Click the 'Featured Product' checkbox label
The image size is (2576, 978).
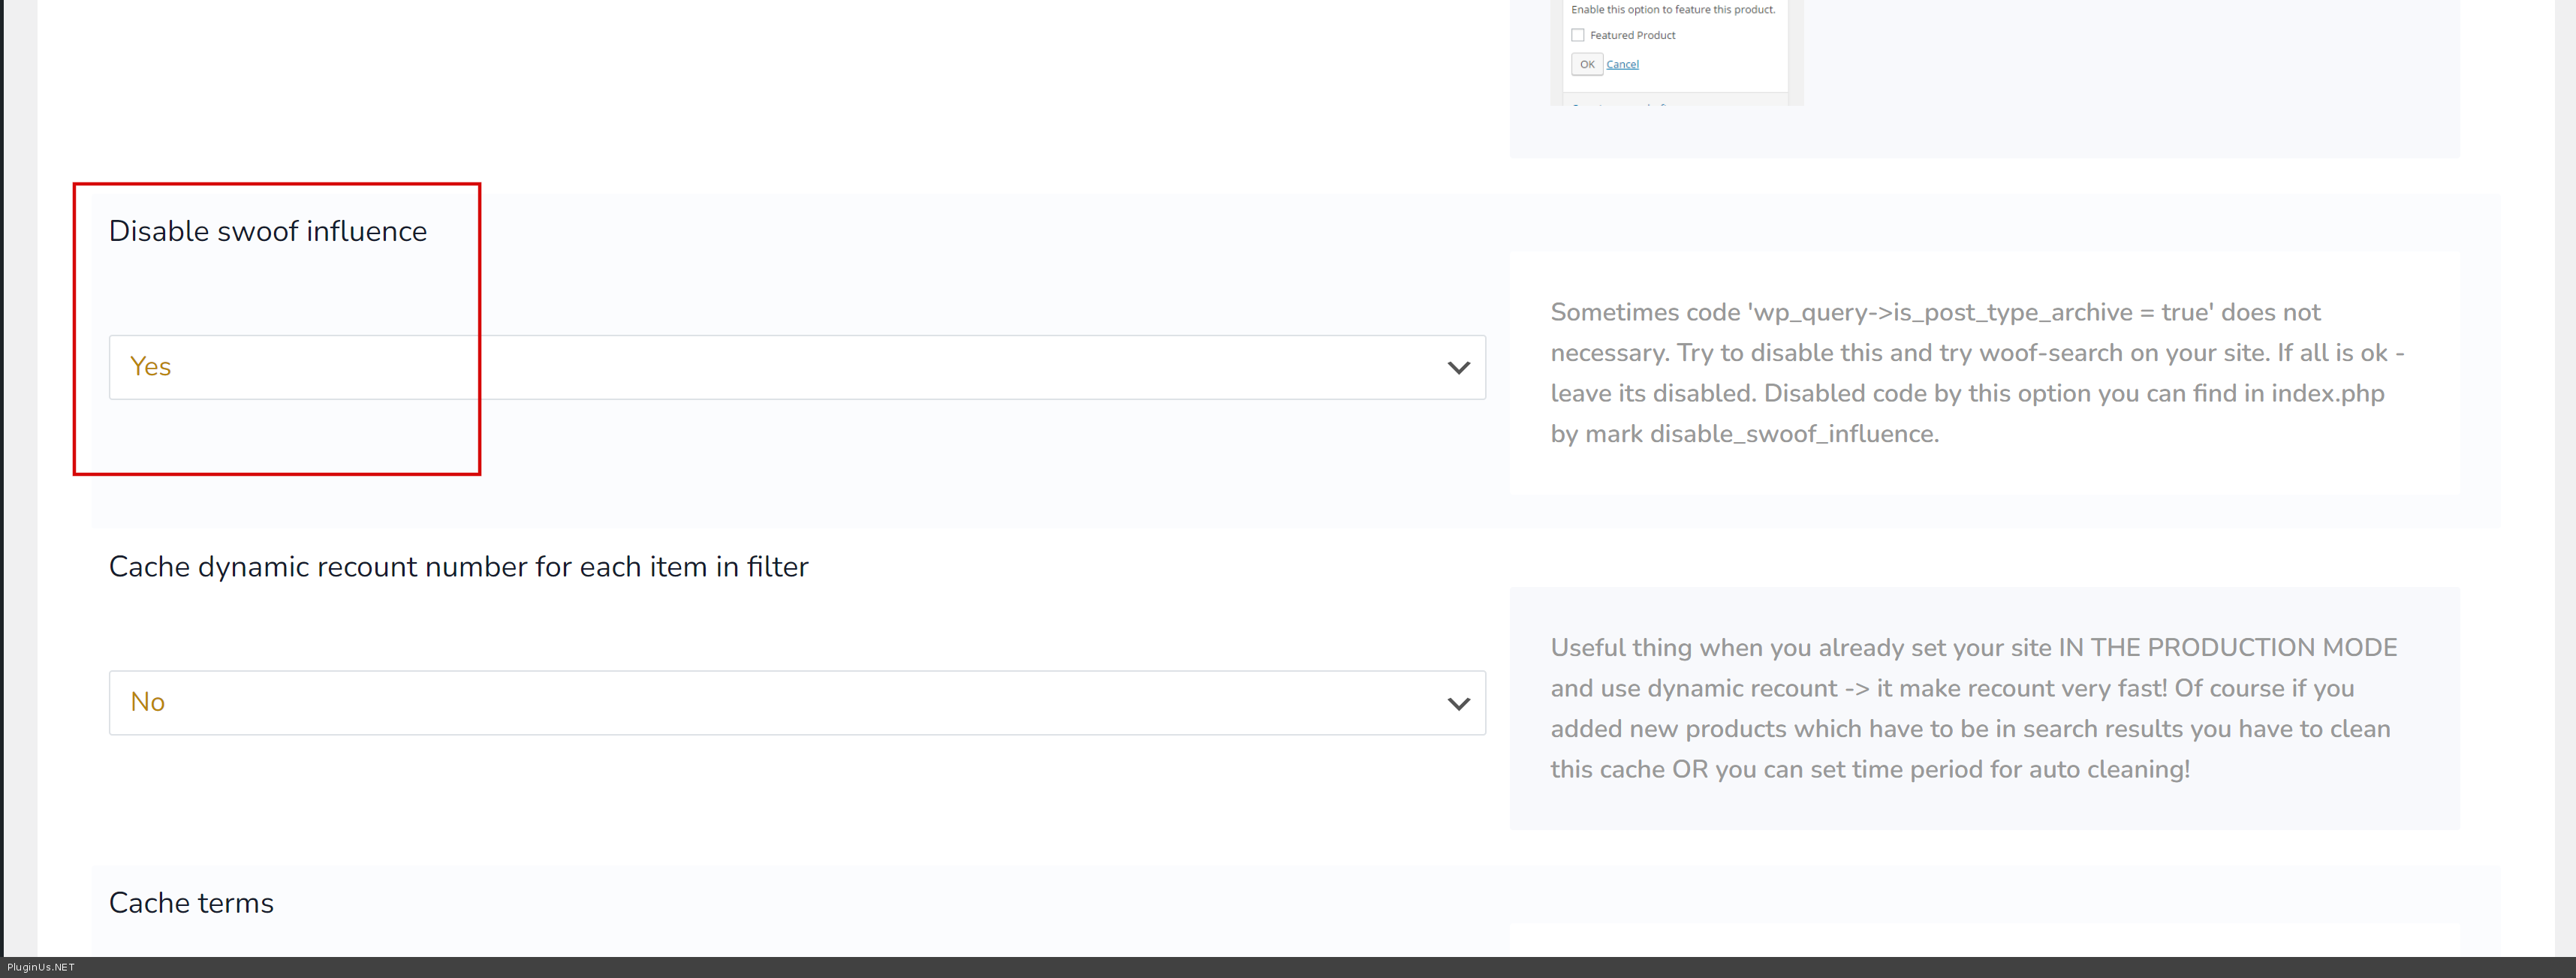1632,35
